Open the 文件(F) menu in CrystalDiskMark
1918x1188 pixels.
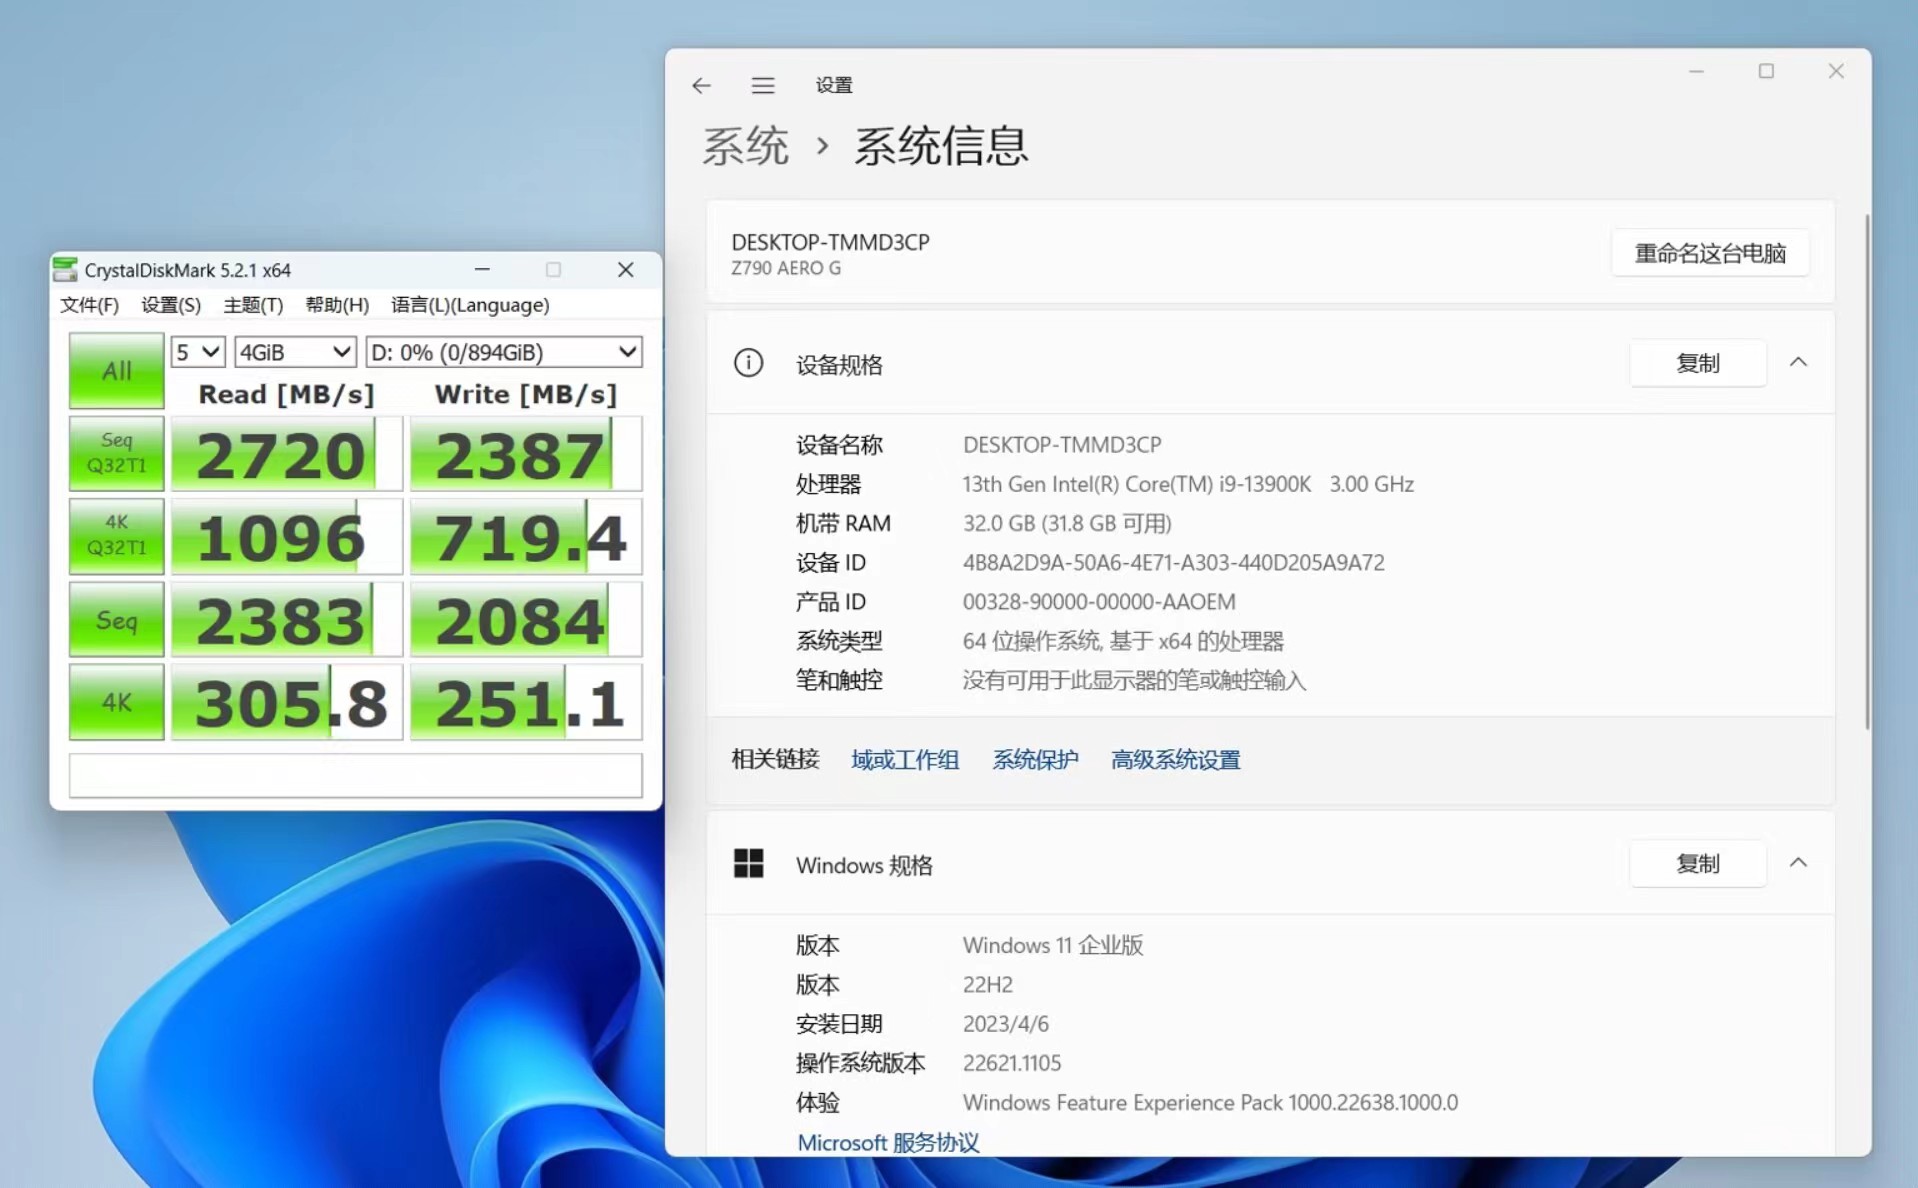click(89, 305)
